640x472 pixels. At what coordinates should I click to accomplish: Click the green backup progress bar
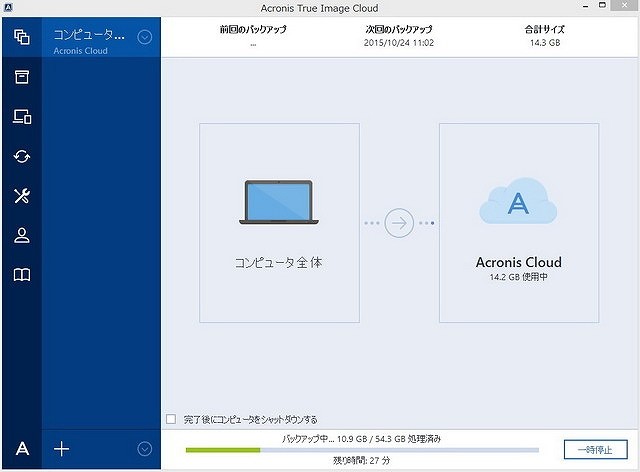coord(362,450)
